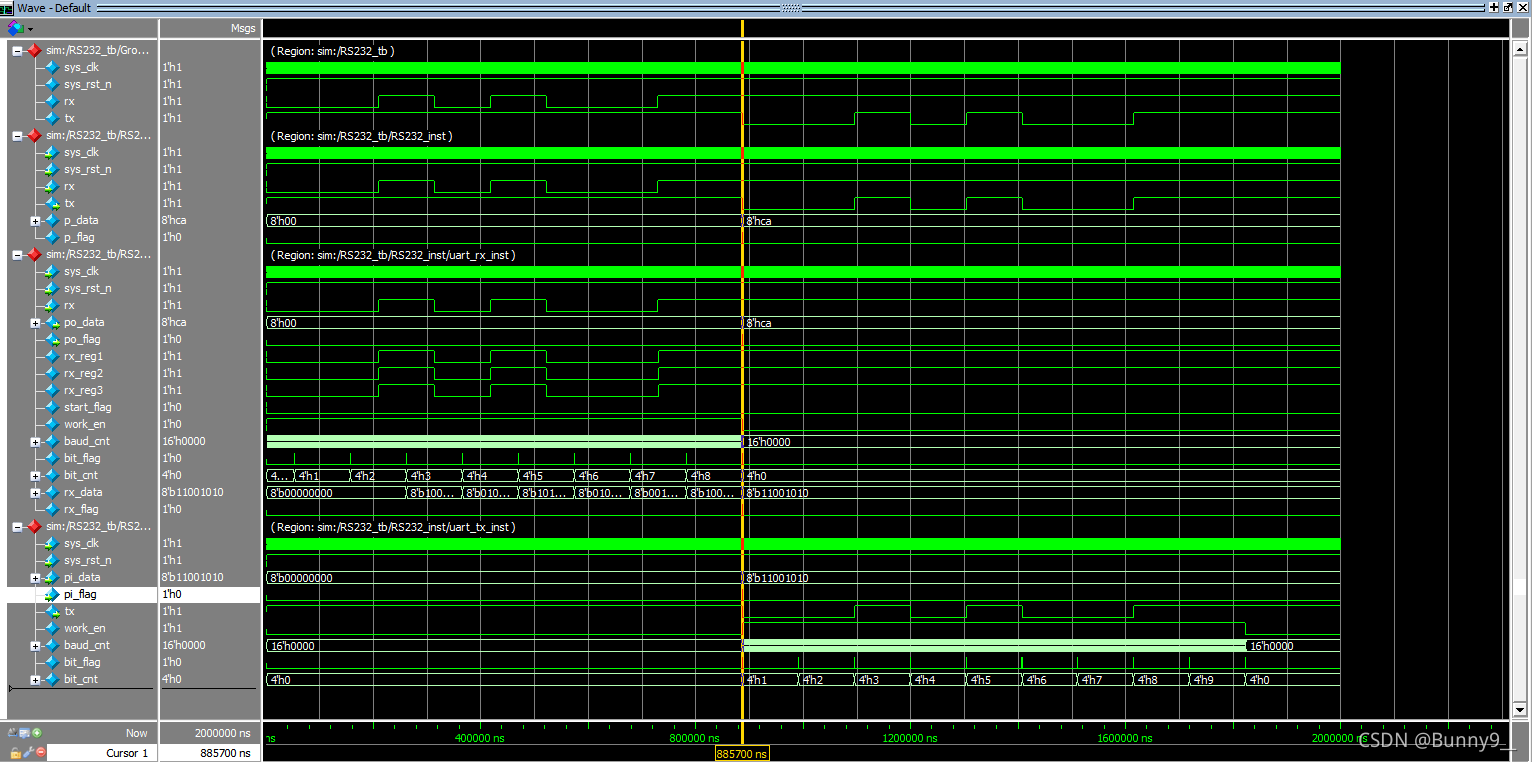The image size is (1533, 762).
Task: Toggle leaf names icon in the bottom-left corner
Action: [13, 733]
